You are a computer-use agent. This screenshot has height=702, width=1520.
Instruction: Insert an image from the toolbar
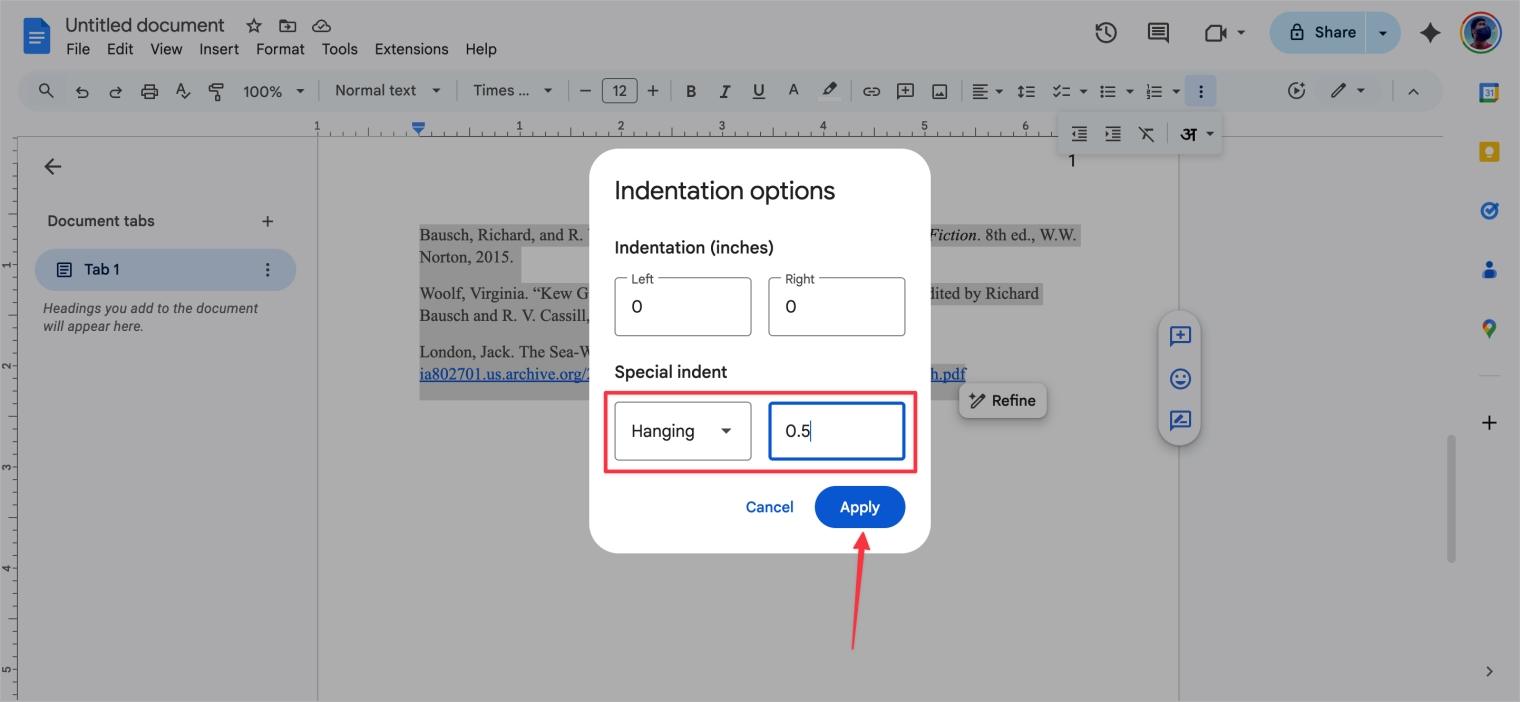939,90
